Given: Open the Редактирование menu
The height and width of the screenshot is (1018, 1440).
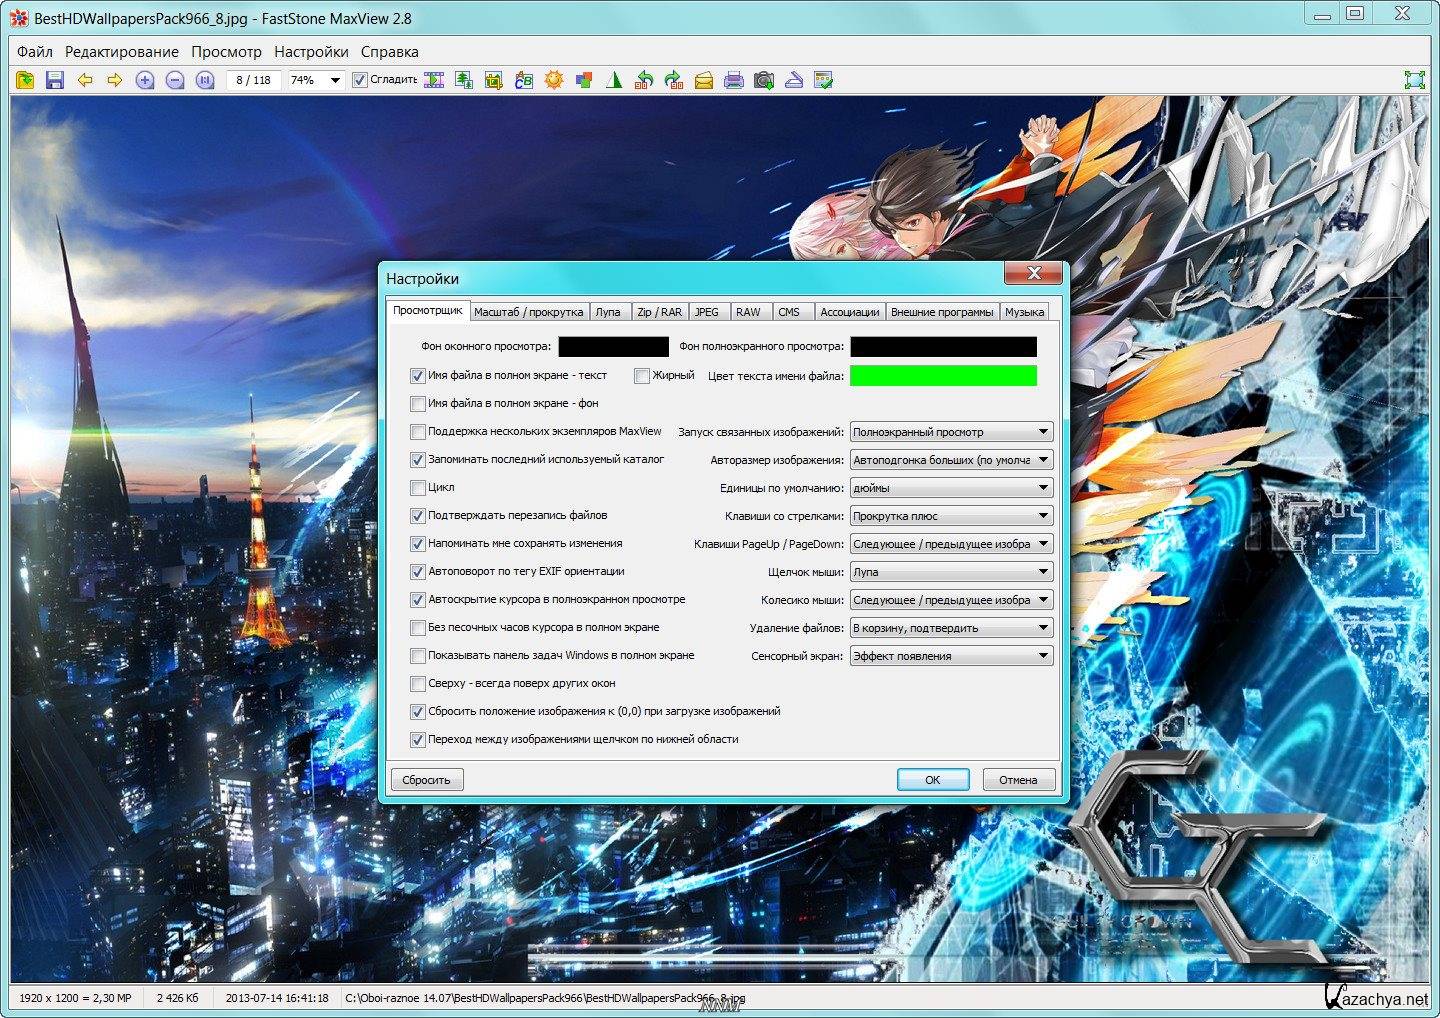Looking at the screenshot, I should click(x=122, y=52).
